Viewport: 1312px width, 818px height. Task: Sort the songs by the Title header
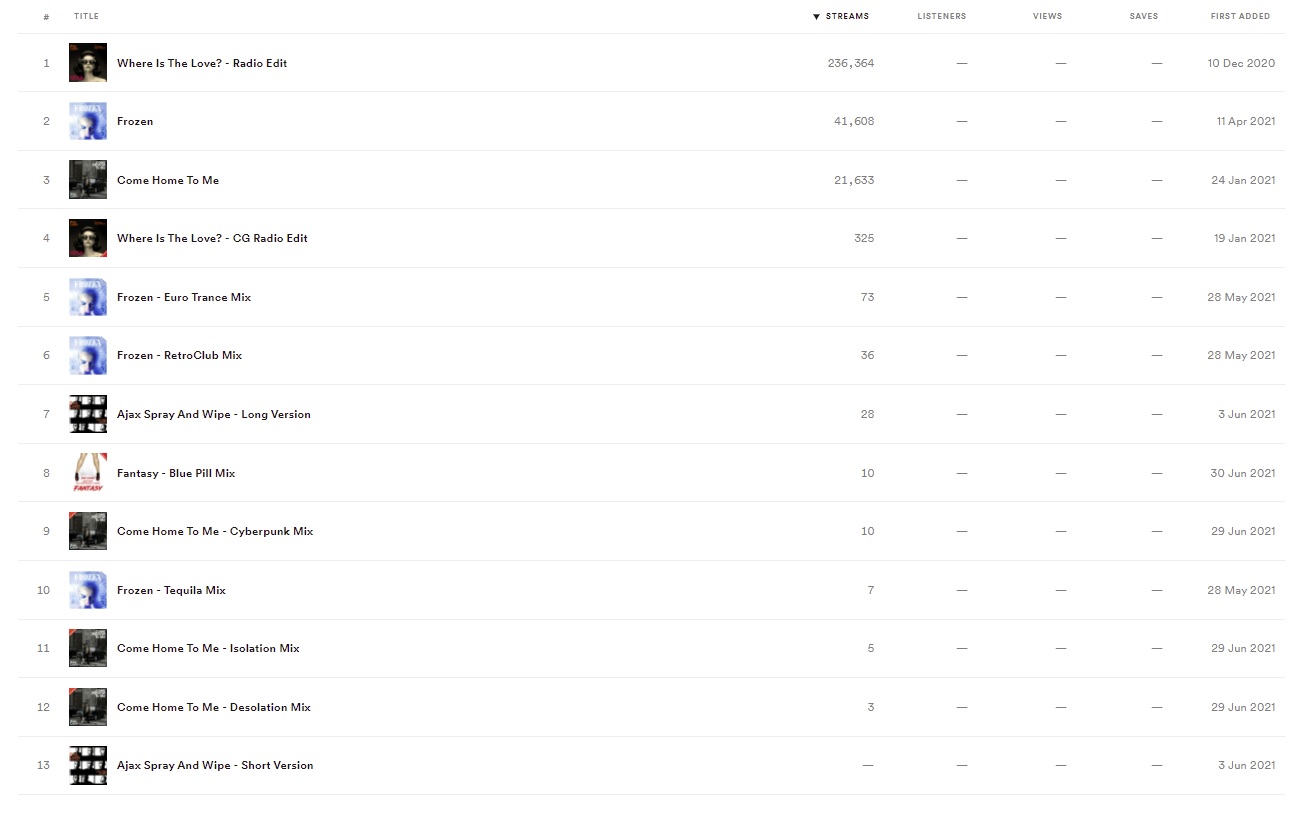pyautogui.click(x=86, y=17)
